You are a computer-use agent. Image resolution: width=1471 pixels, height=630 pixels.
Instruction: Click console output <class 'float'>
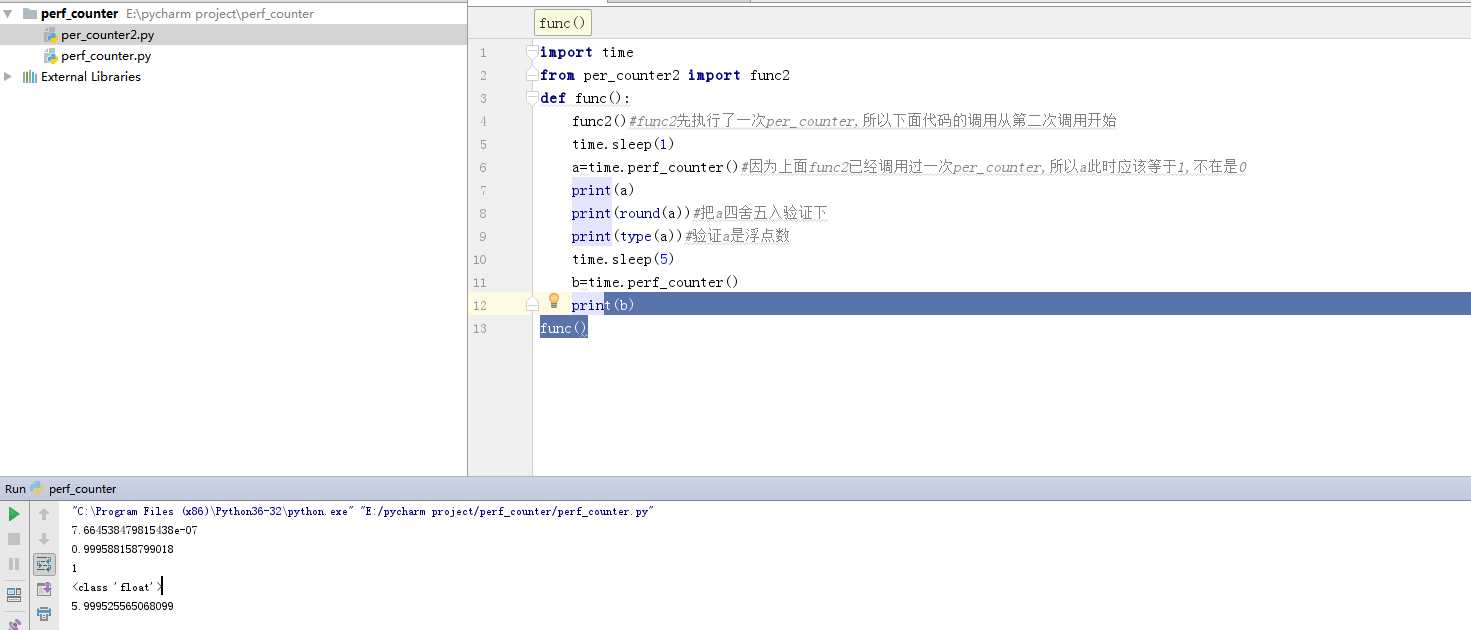(x=116, y=587)
